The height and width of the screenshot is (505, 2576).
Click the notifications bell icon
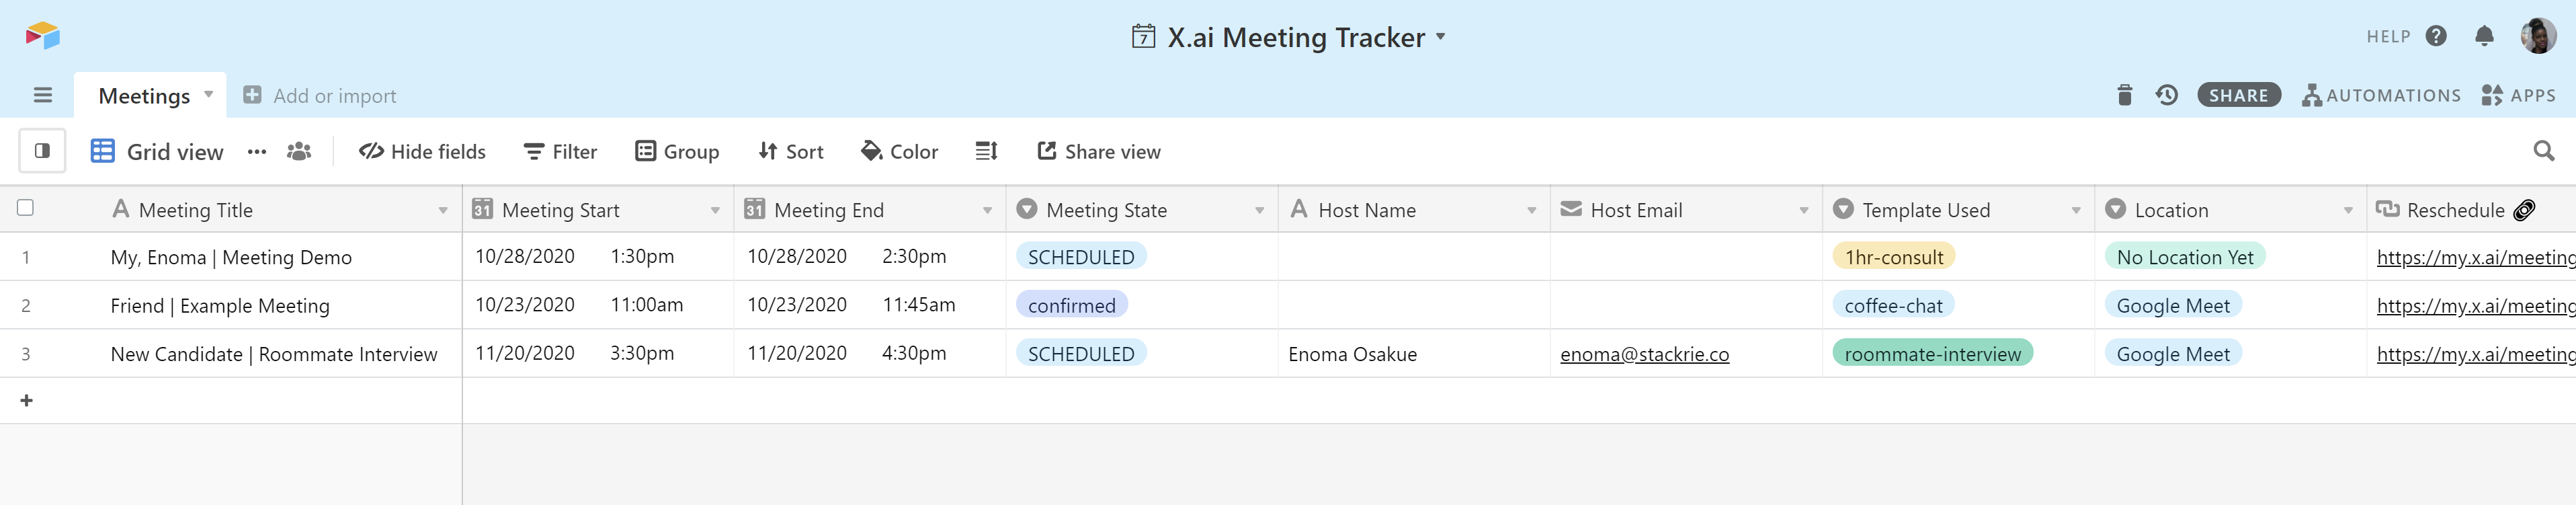(x=2484, y=36)
